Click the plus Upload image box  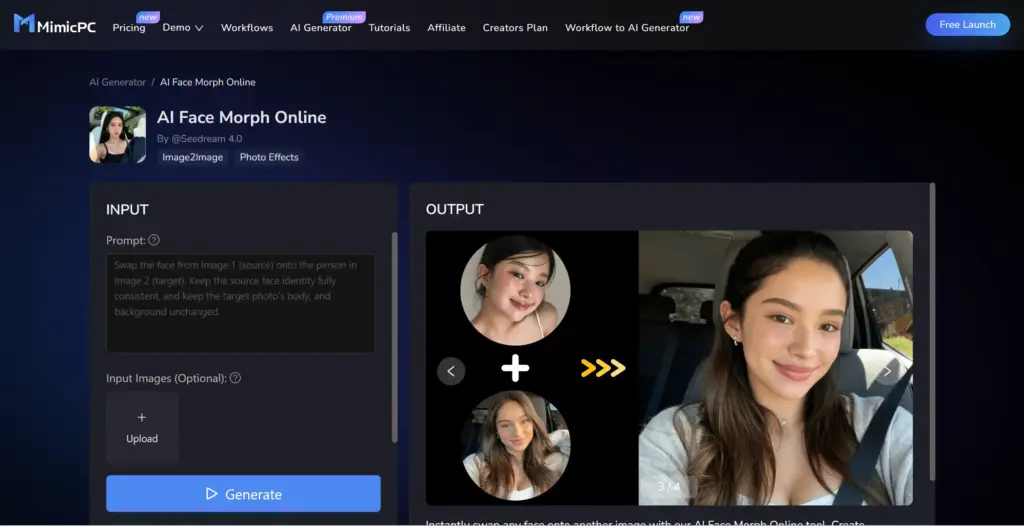(x=142, y=428)
